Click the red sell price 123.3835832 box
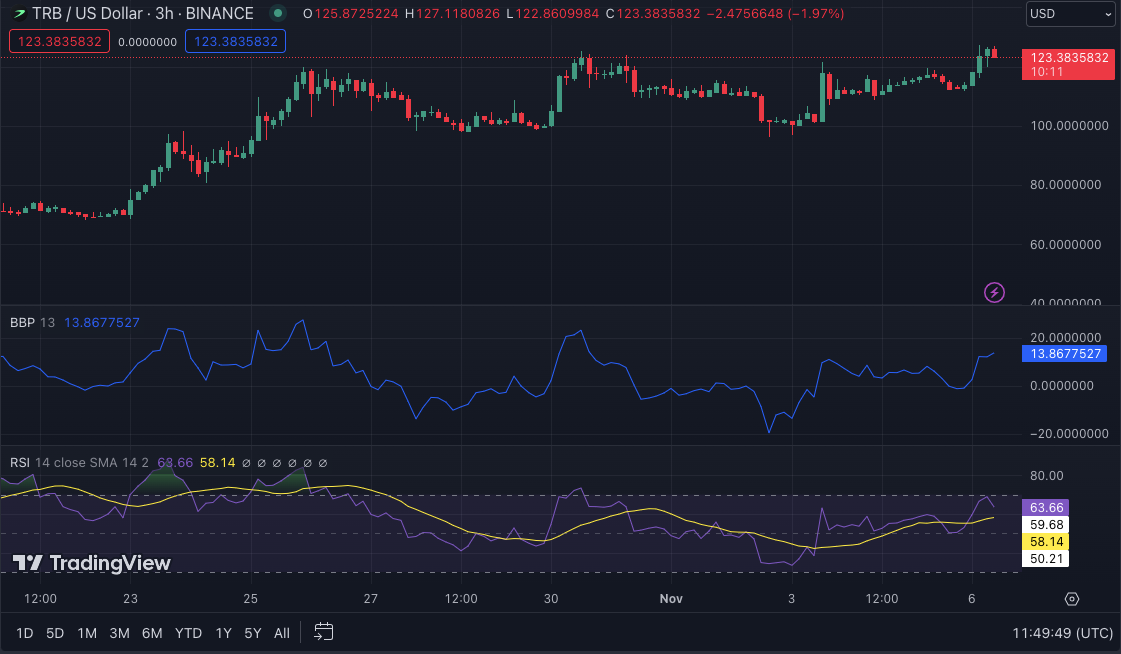The image size is (1121, 654). (x=59, y=41)
